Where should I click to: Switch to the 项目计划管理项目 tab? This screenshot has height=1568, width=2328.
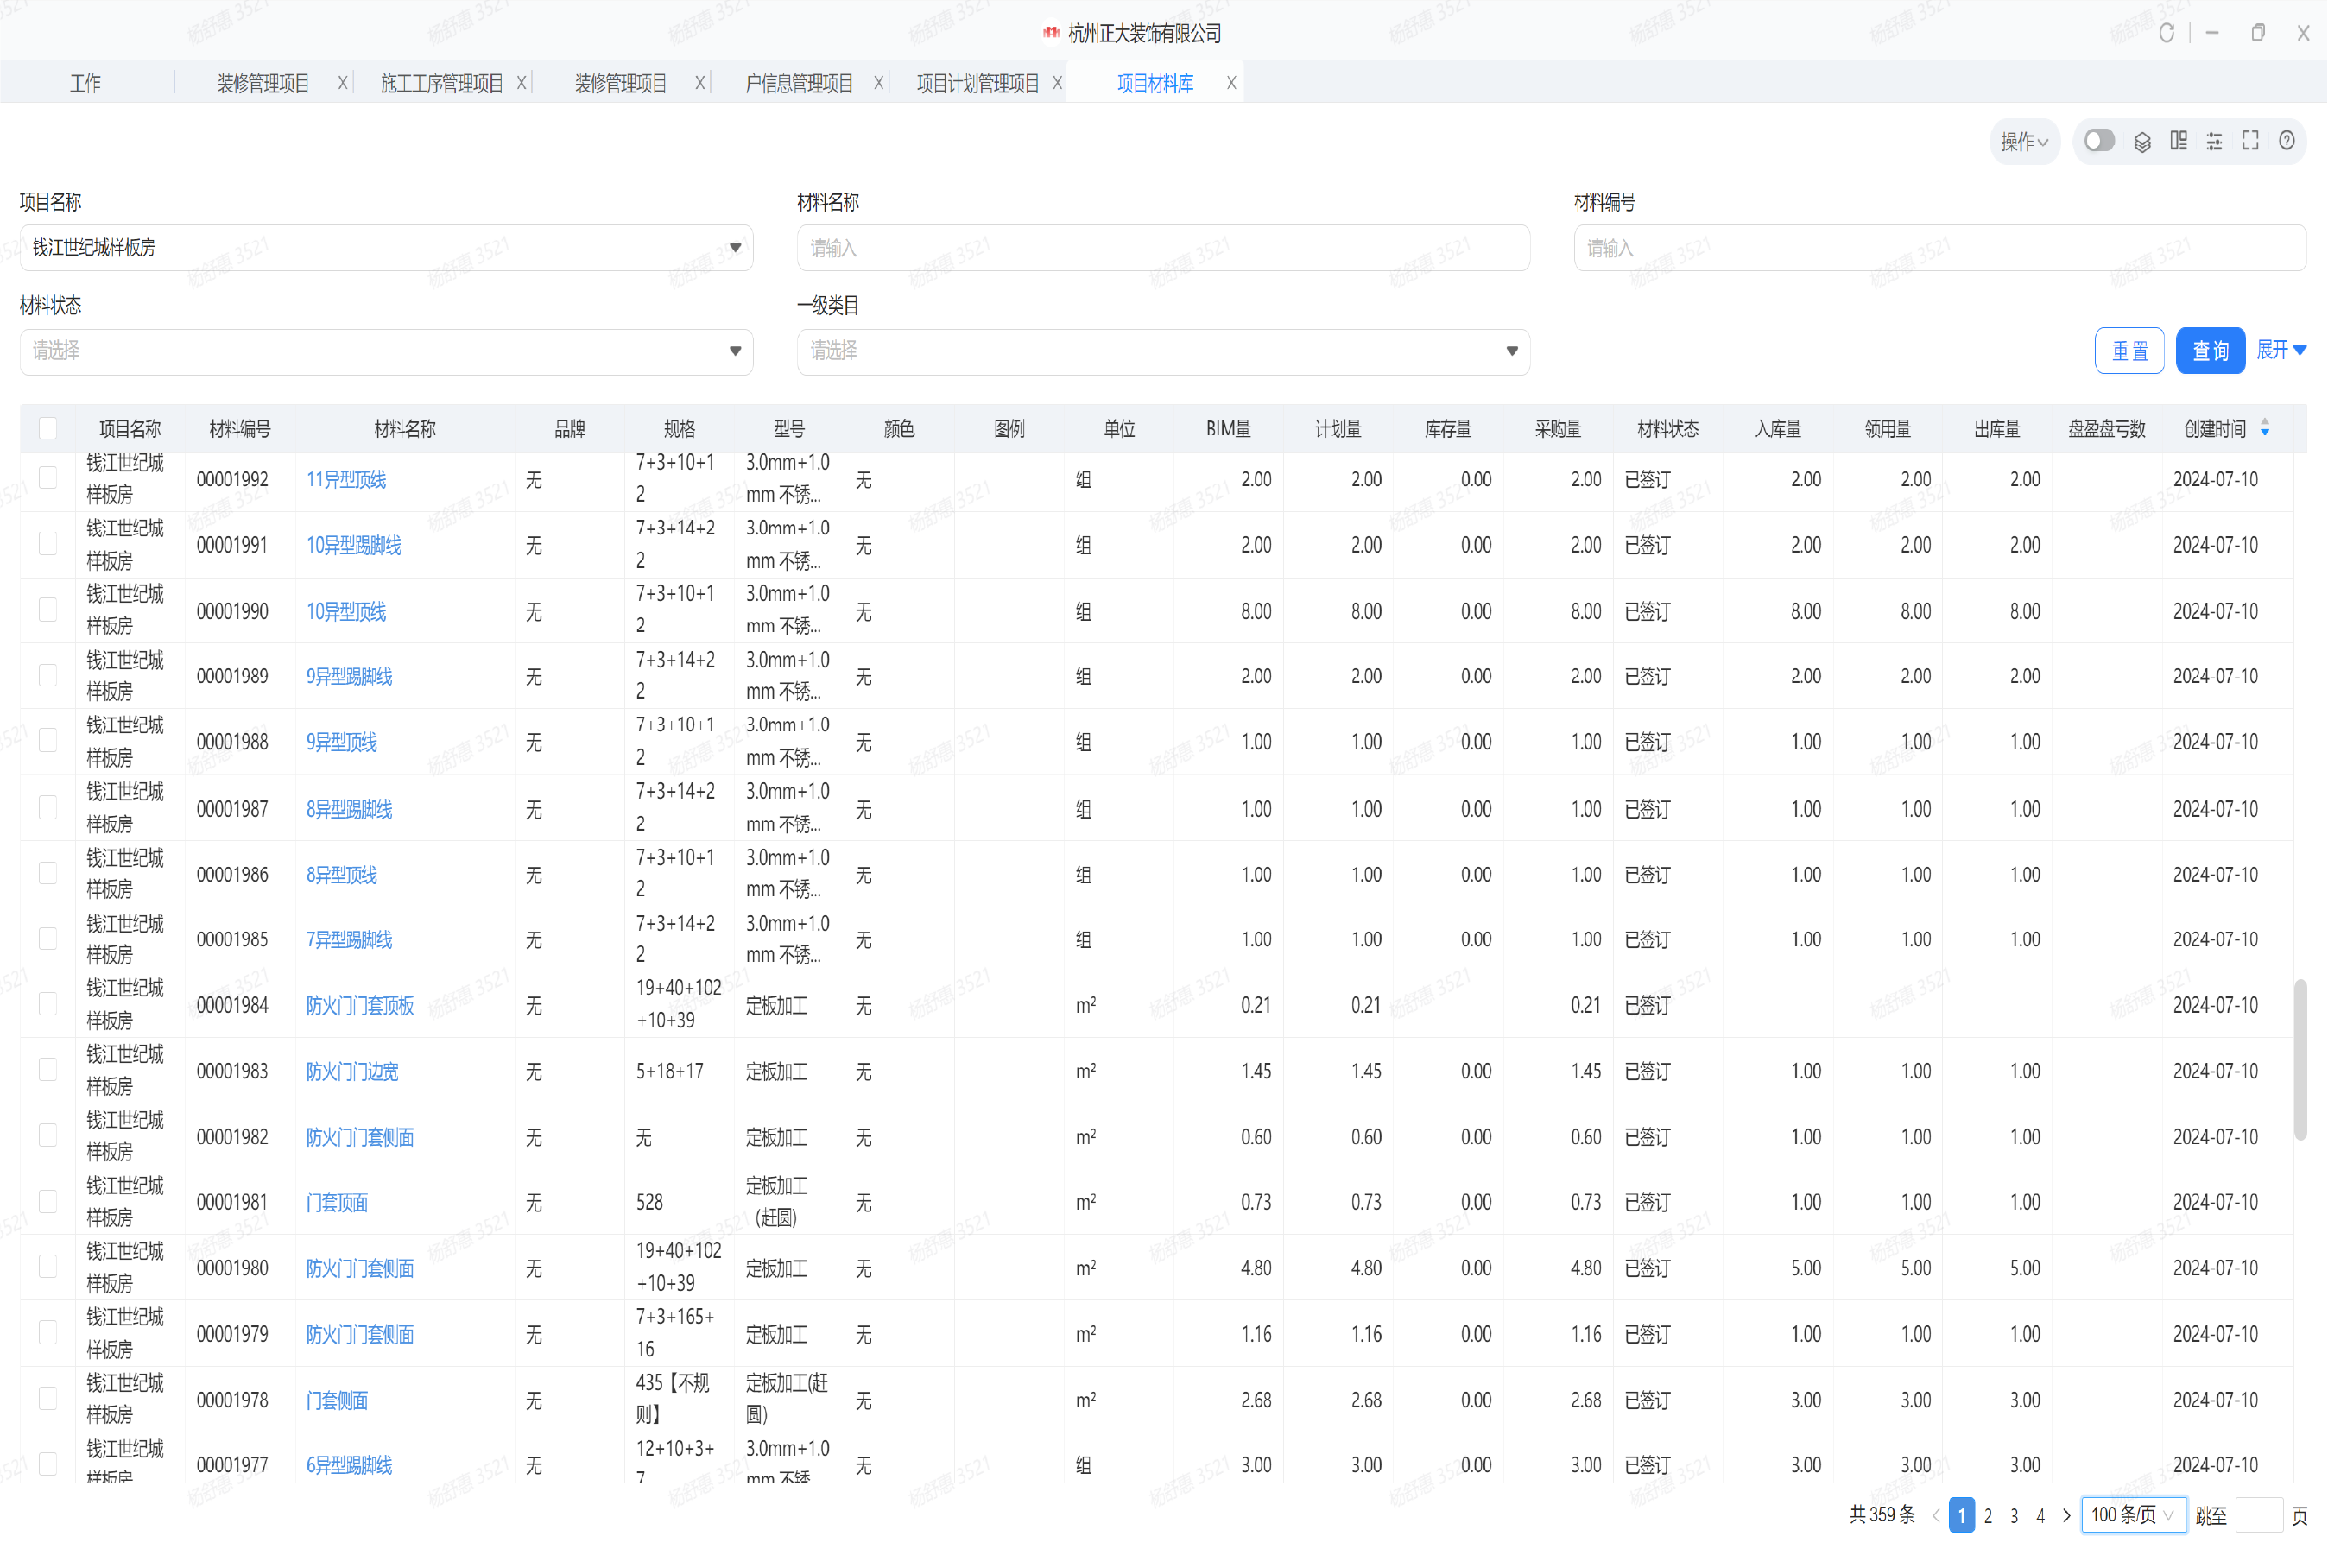[977, 83]
